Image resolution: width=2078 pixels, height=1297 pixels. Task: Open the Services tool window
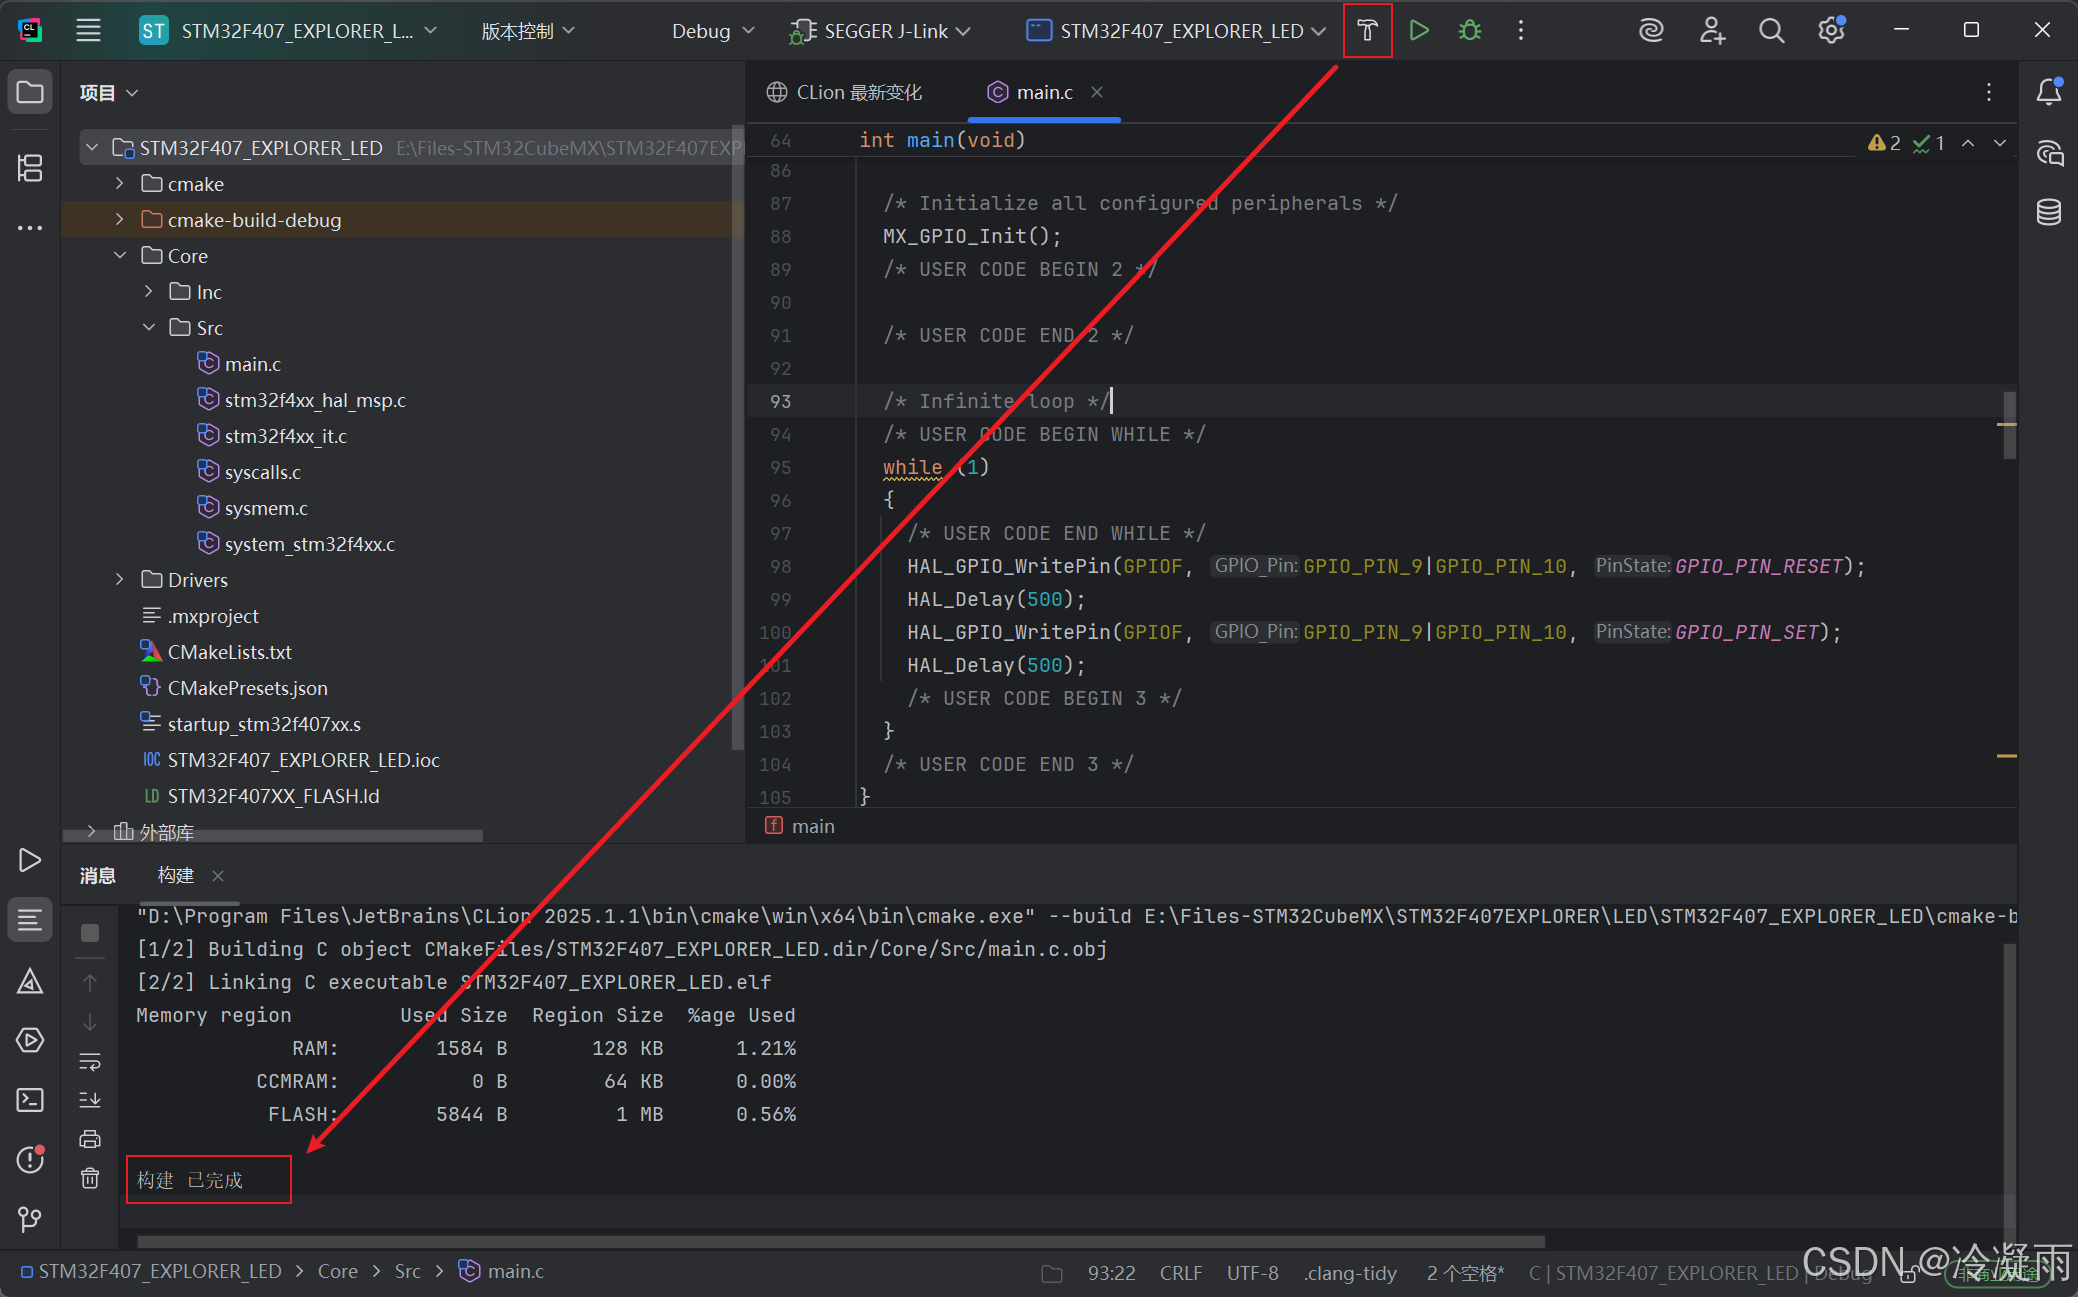(30, 1040)
